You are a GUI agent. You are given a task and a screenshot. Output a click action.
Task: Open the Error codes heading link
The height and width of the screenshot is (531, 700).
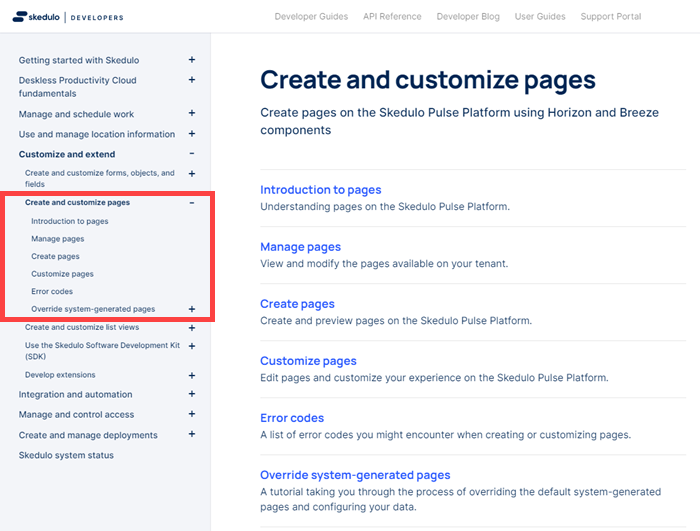pos(292,418)
